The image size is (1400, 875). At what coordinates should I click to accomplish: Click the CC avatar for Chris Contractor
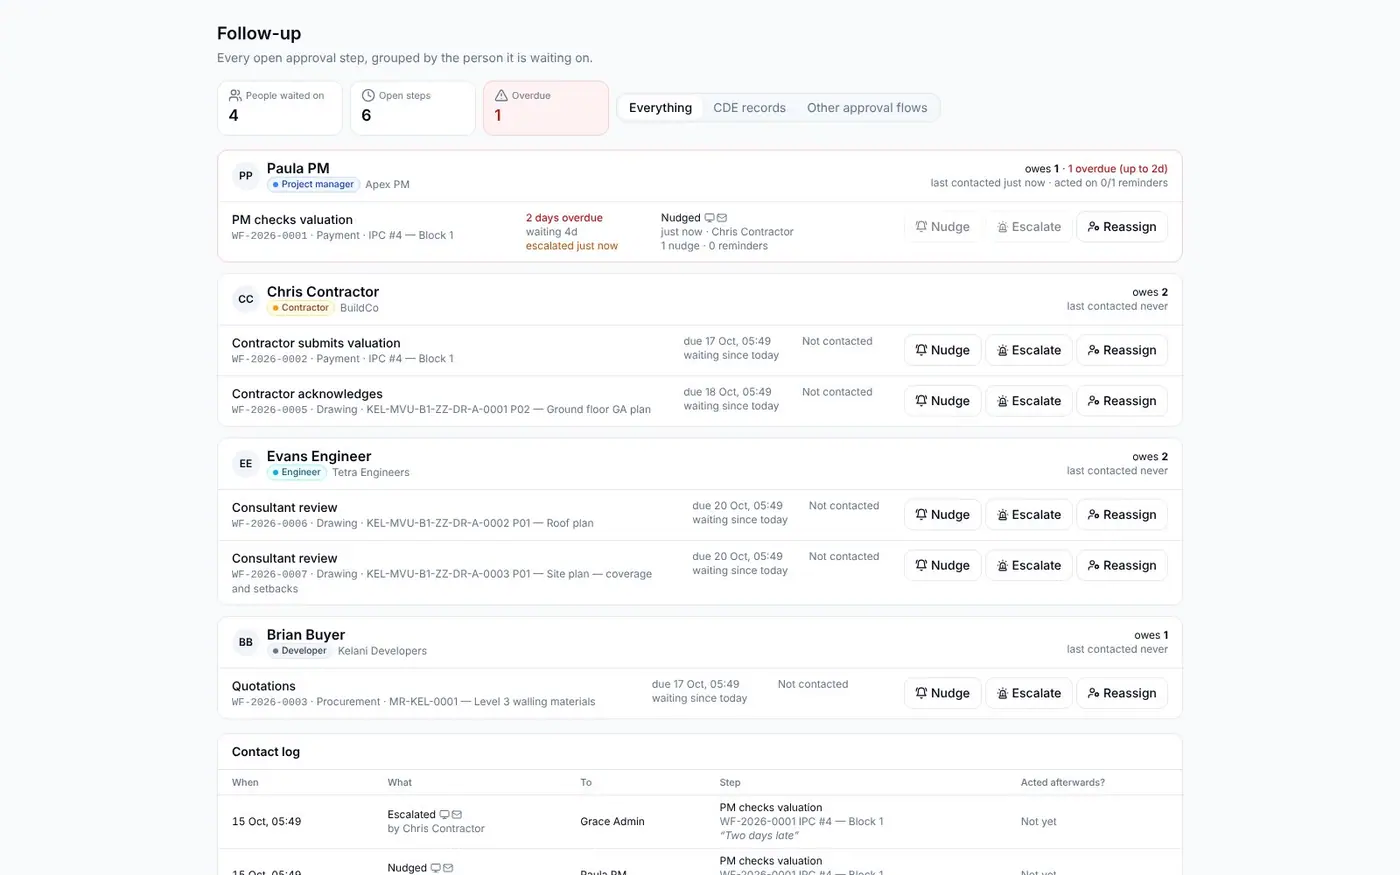[x=245, y=299]
